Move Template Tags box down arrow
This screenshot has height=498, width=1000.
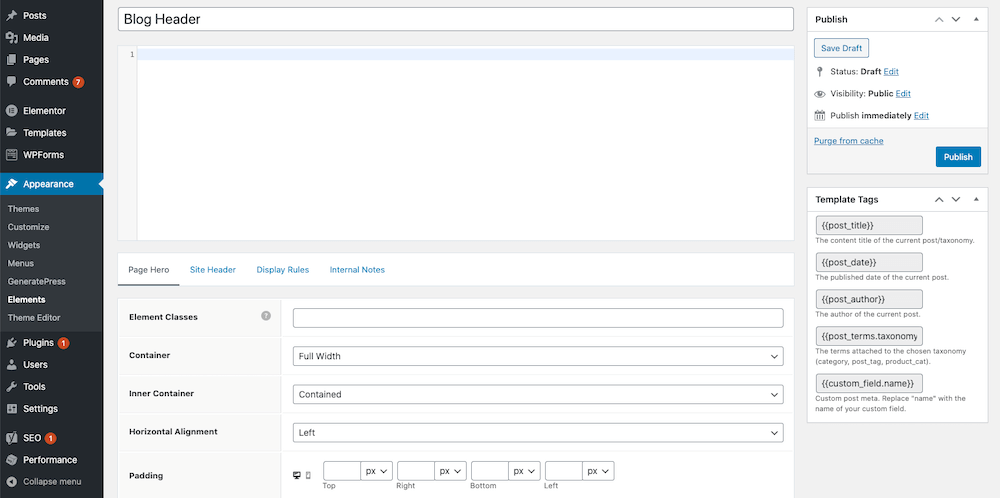click(x=956, y=200)
